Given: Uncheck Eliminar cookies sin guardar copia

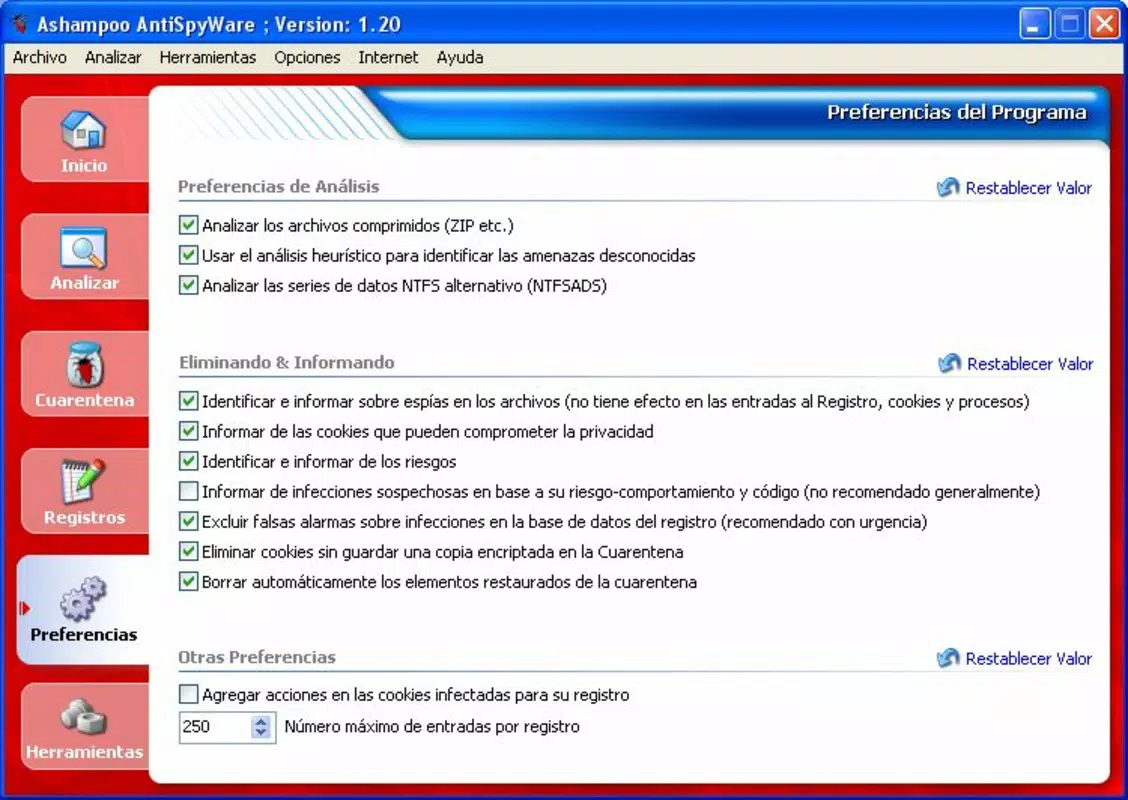Looking at the screenshot, I should (x=188, y=552).
